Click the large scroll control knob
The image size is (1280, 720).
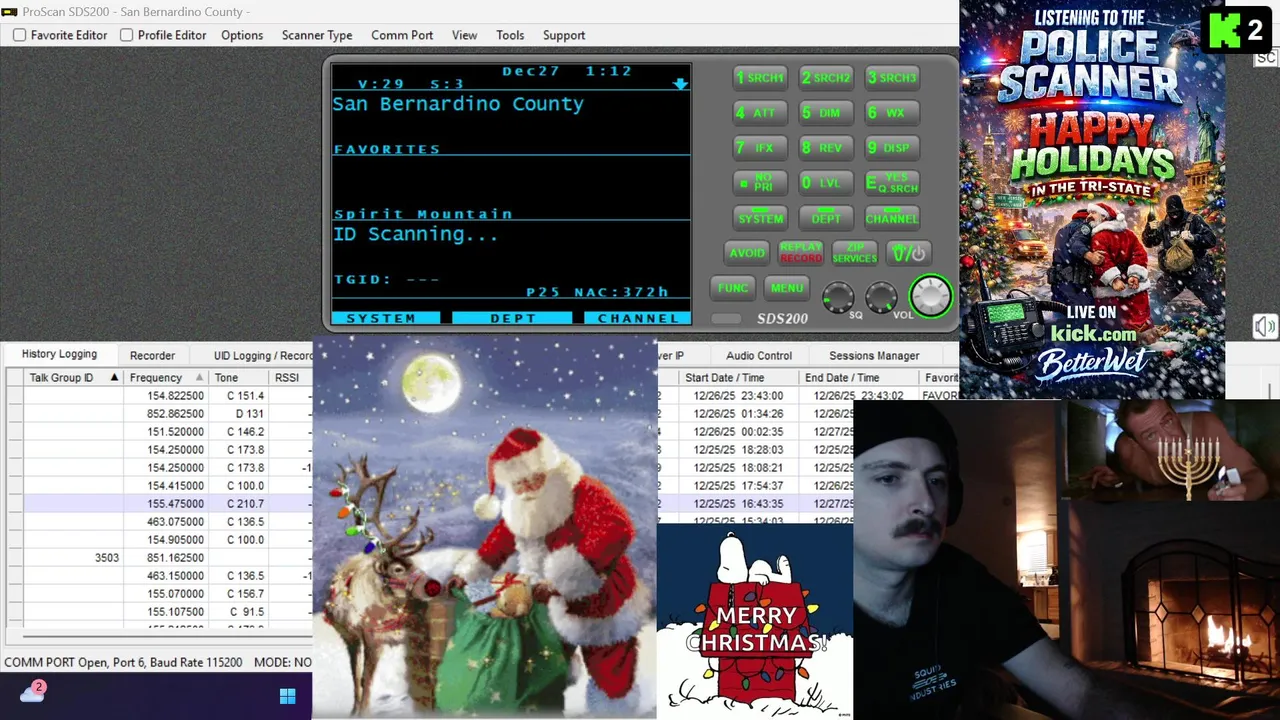[931, 297]
